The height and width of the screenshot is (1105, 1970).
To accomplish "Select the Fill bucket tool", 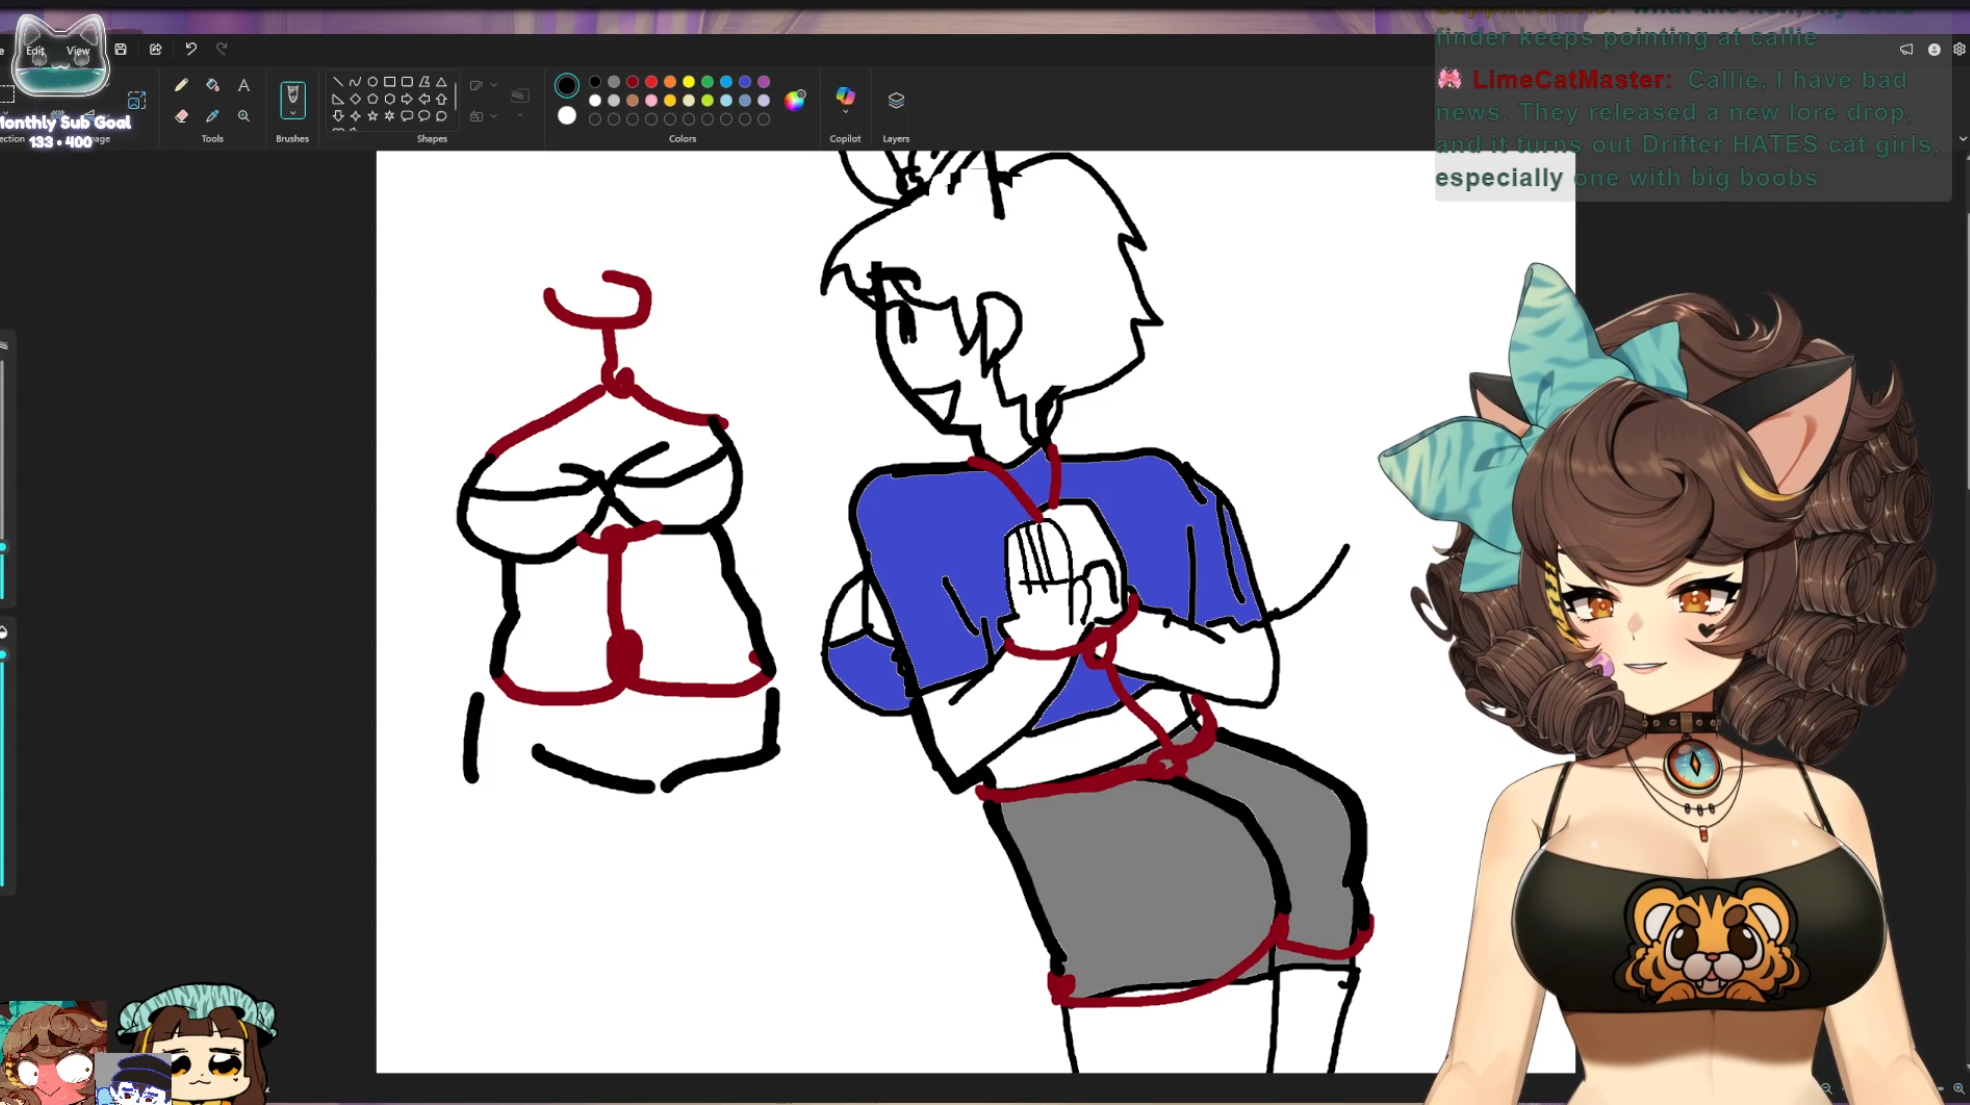I will point(212,86).
